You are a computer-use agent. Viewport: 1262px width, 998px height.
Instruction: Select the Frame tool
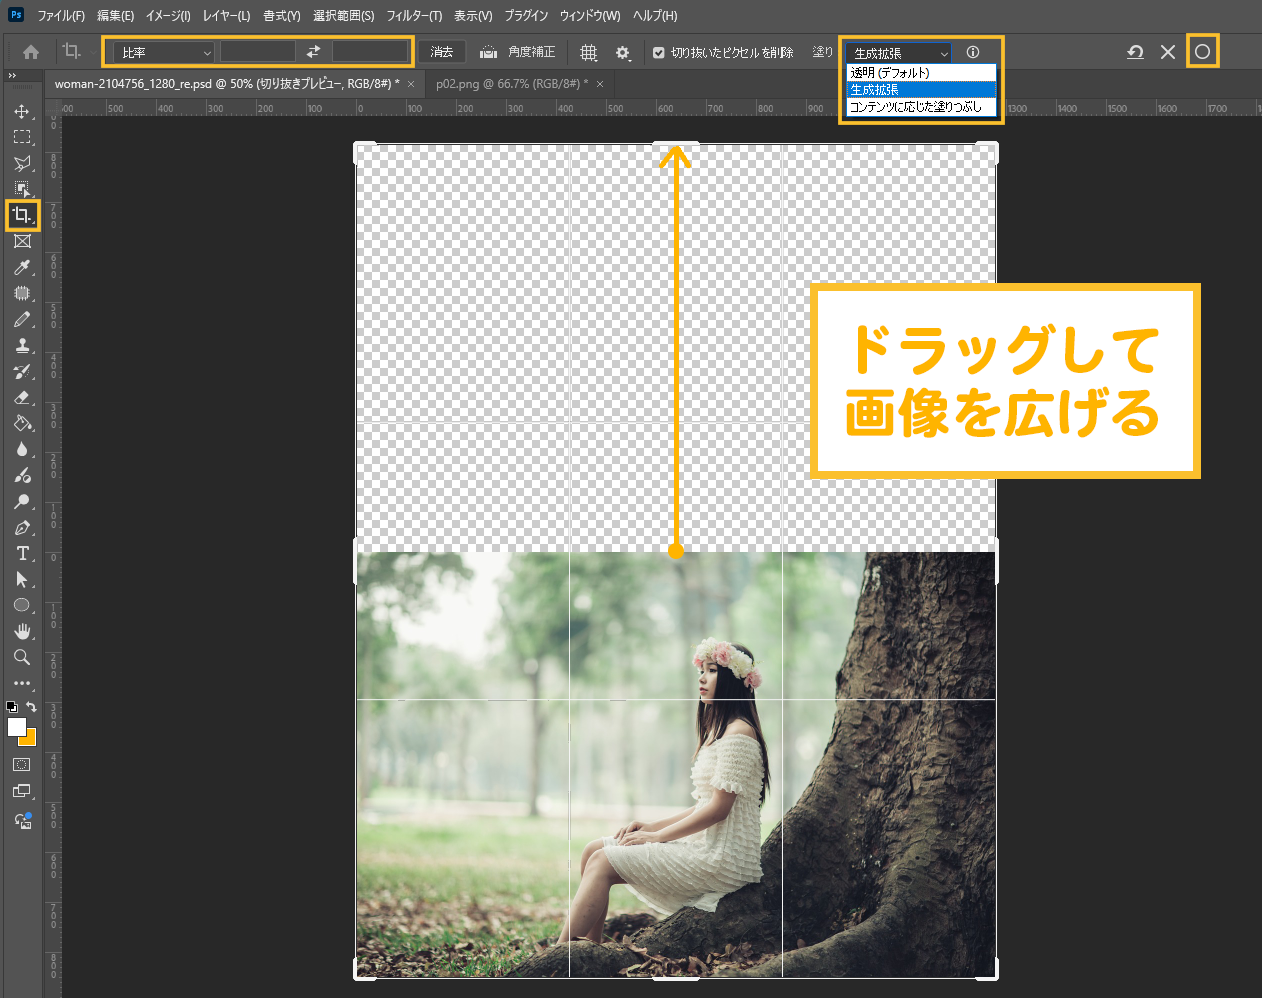pos(22,241)
